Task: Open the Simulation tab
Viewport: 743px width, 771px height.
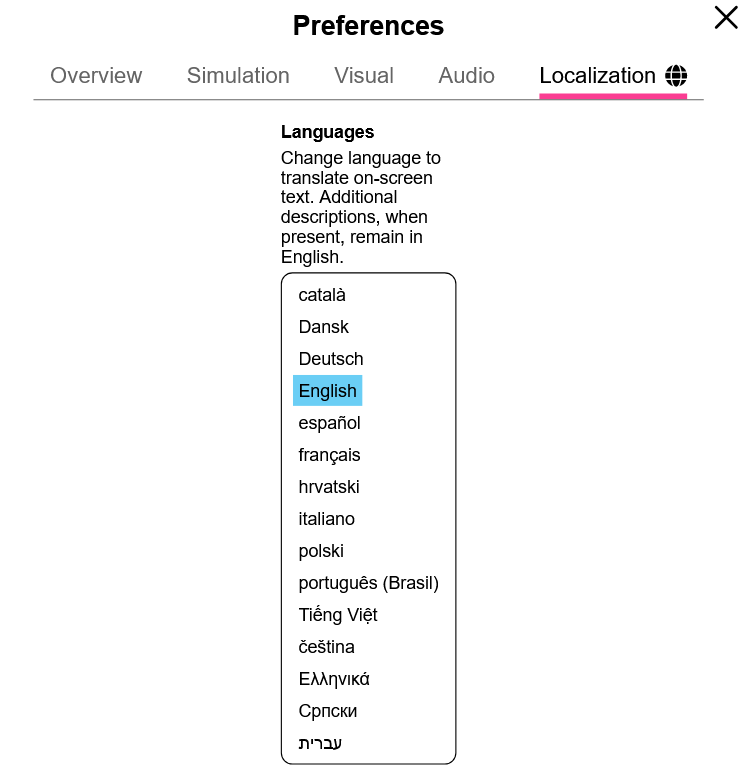Action: tap(238, 76)
